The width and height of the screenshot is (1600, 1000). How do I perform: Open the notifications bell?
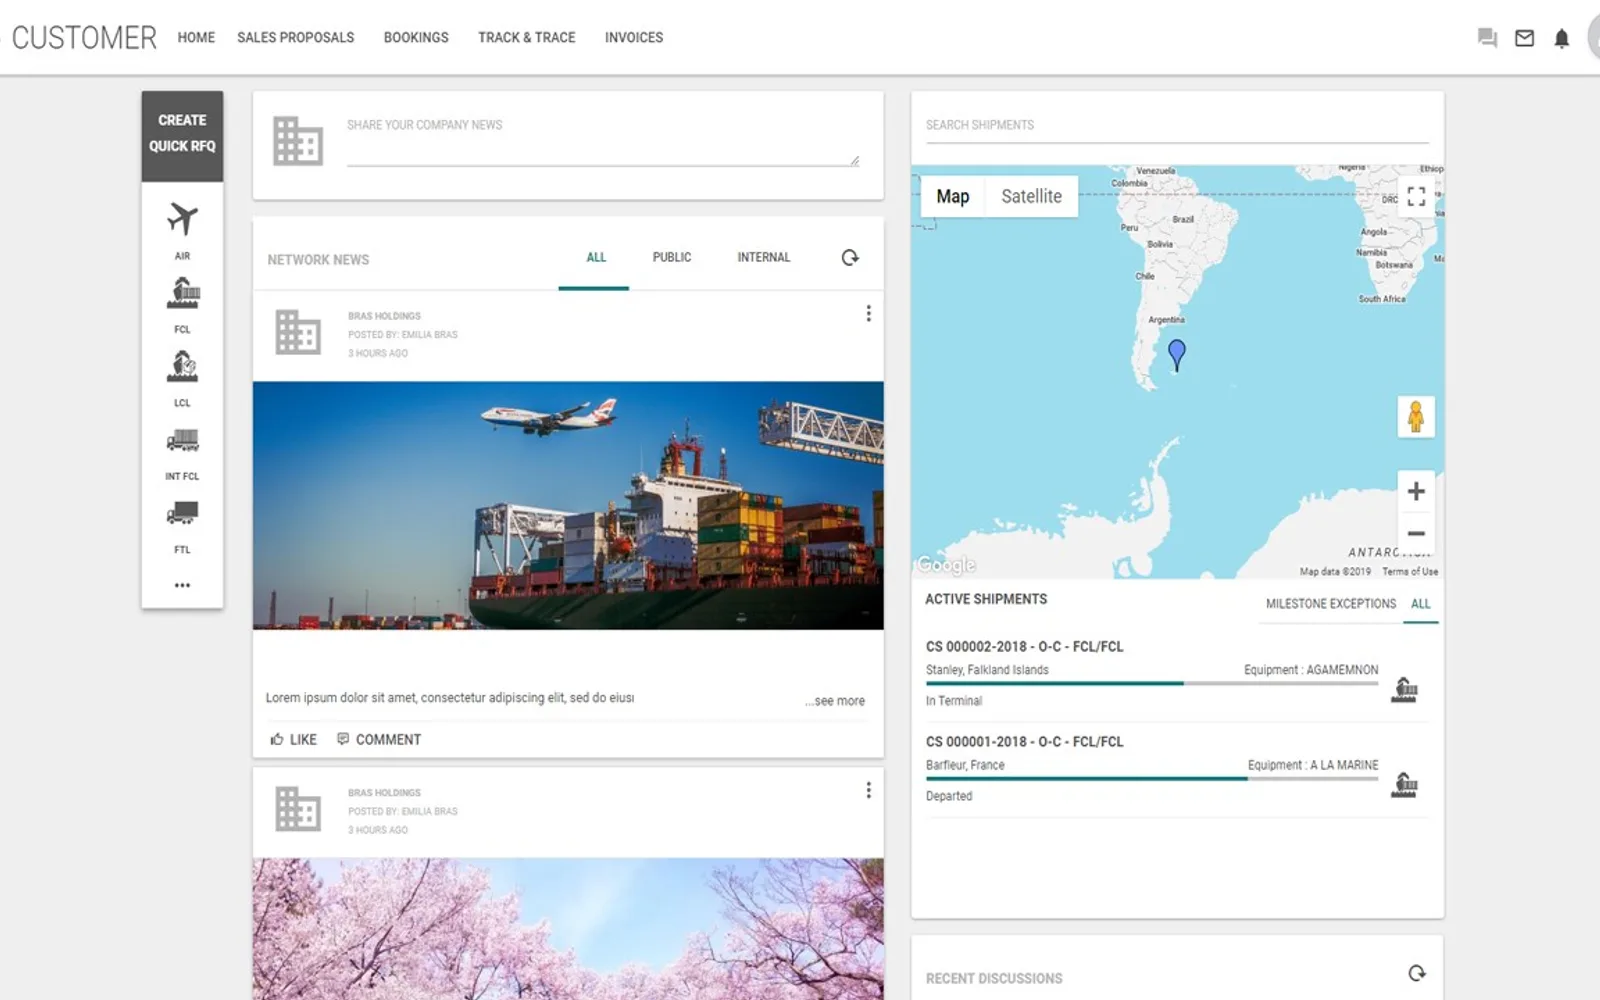click(1561, 38)
